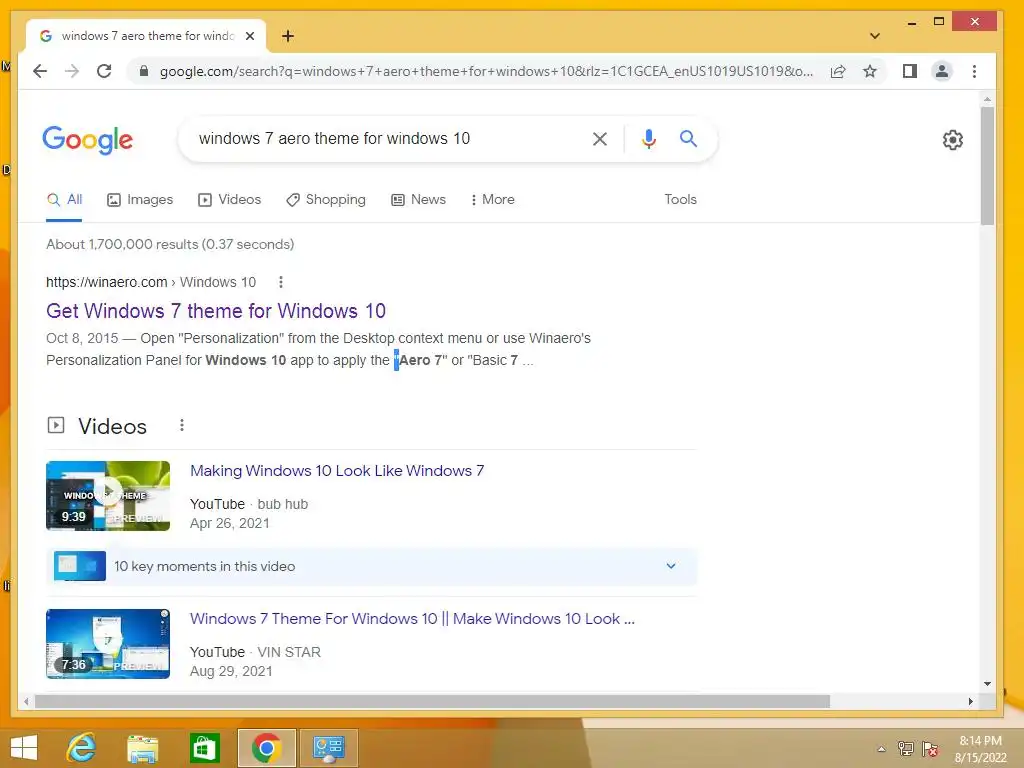Click the horizontal scrollbar thumb
Image resolution: width=1024 pixels, height=768 pixels.
432,701
